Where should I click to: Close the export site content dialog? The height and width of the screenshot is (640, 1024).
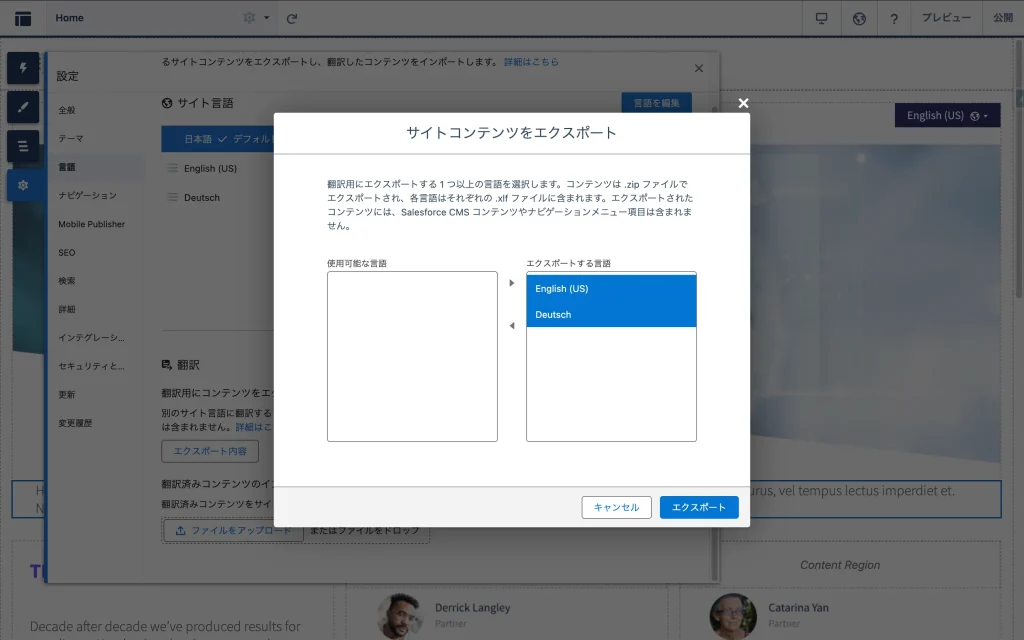(x=743, y=103)
